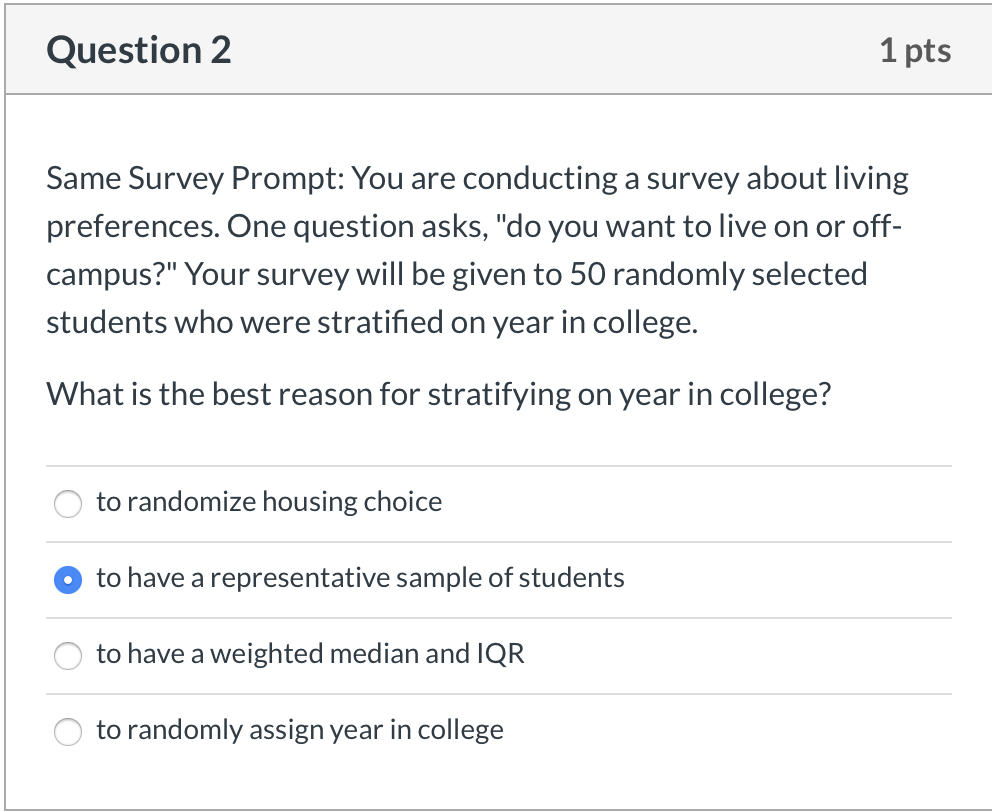Click the survey prompt paragraph
Image resolution: width=992 pixels, height=812 pixels.
pos(477,249)
